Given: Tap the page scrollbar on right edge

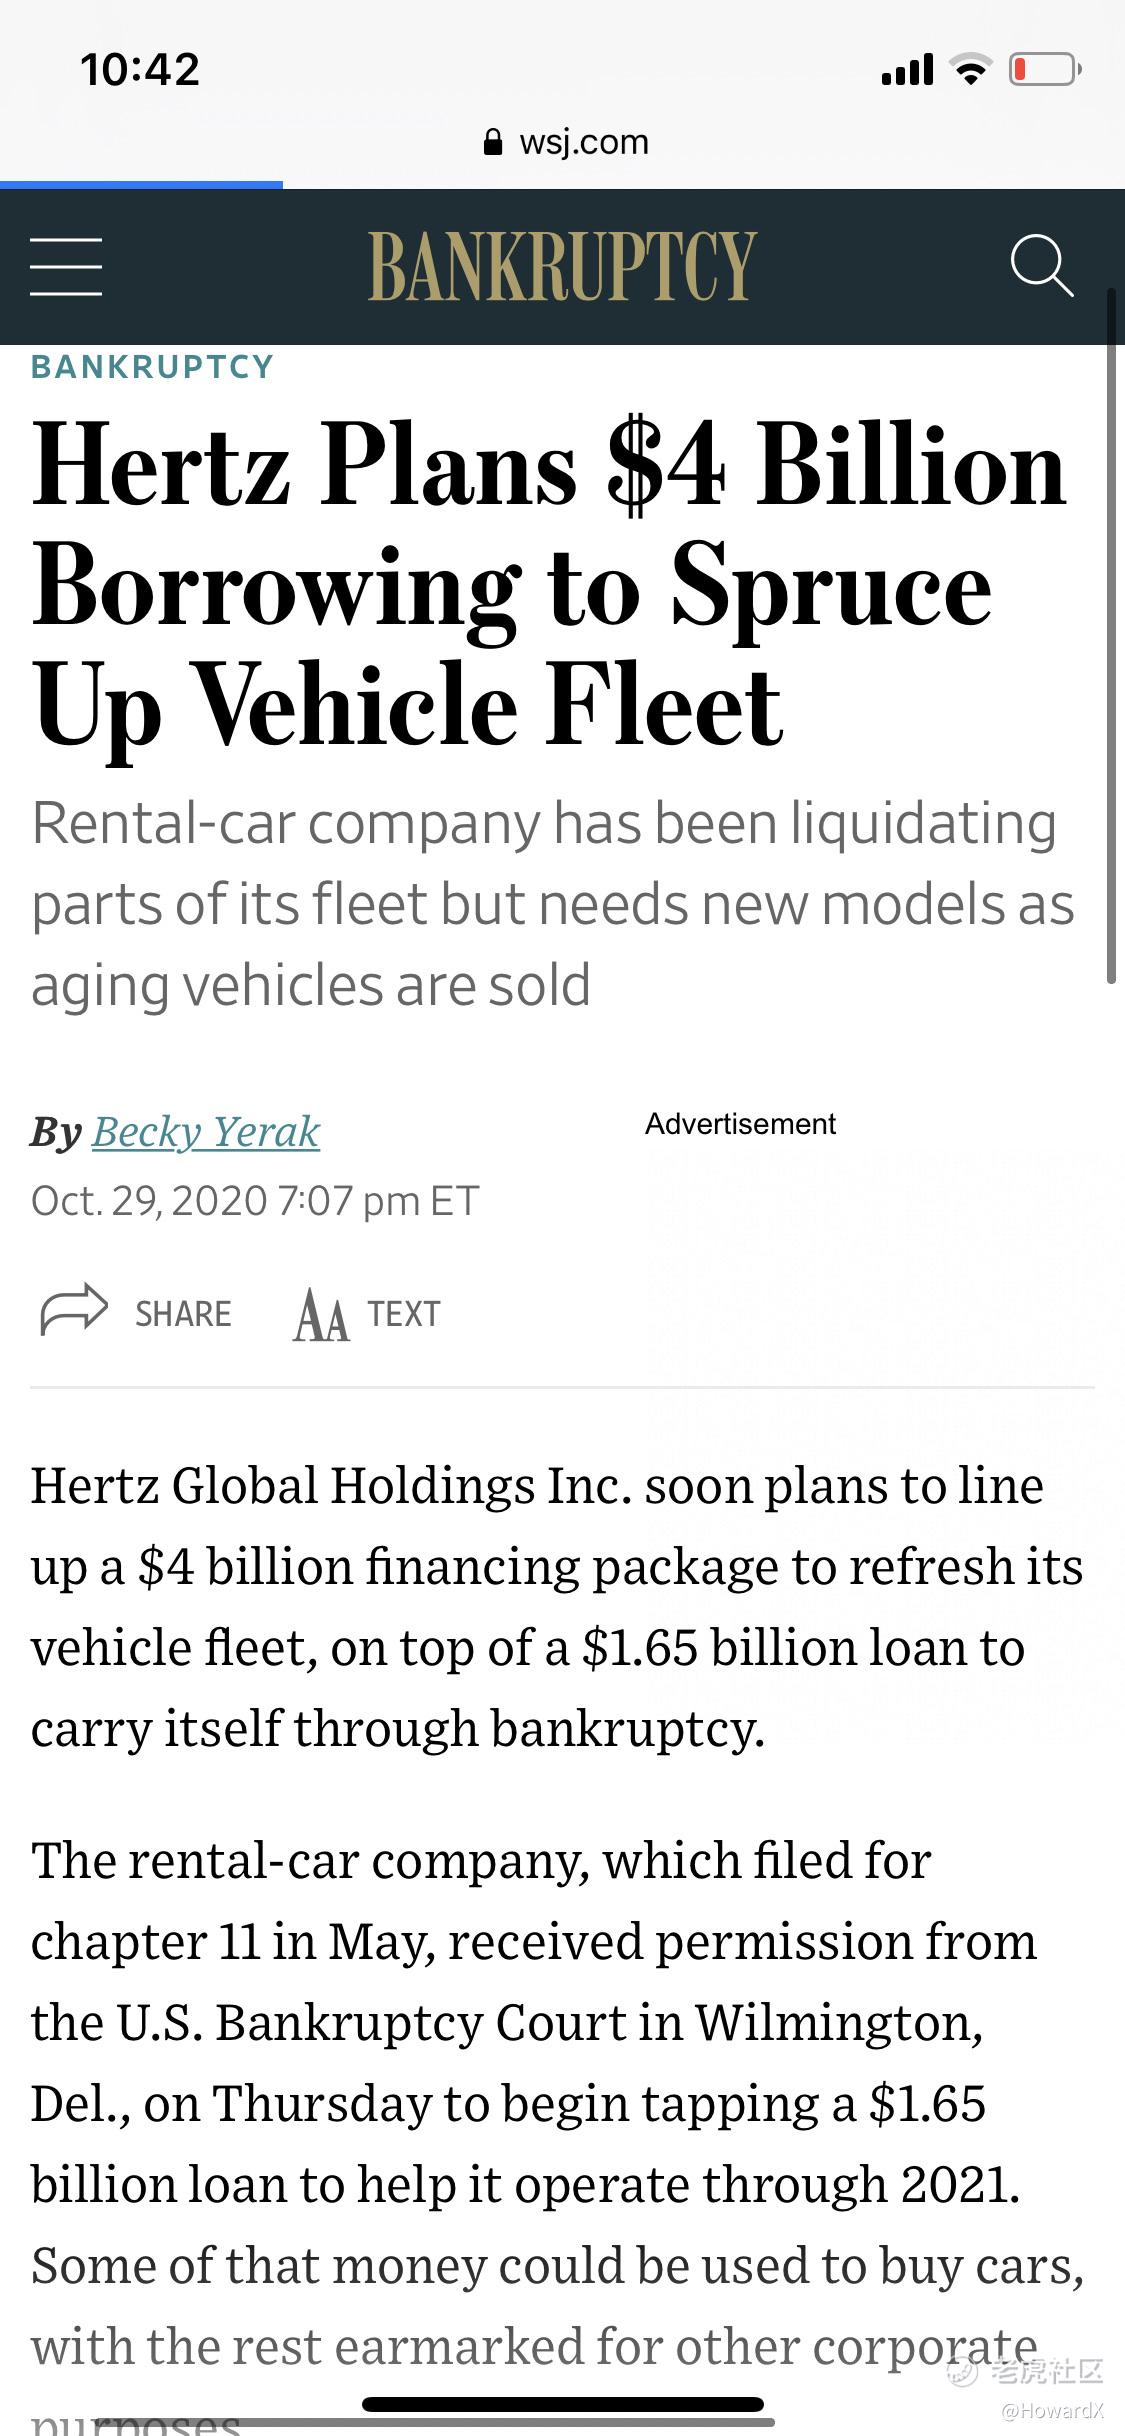Looking at the screenshot, I should coord(1111,636).
